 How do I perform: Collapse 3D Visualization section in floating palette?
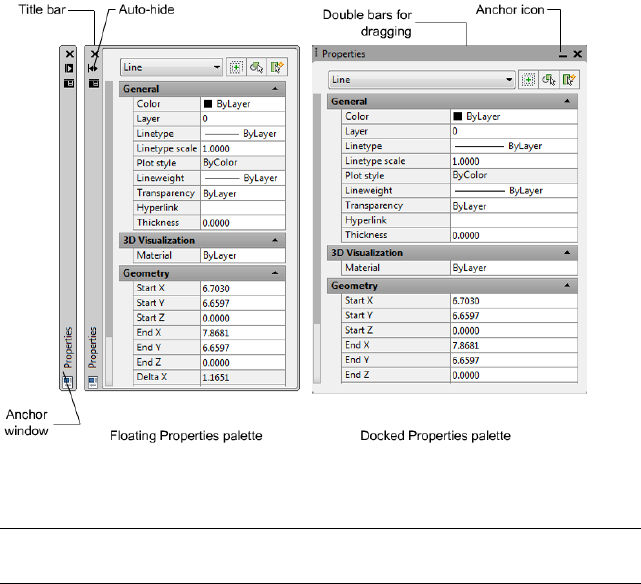pos(275,240)
